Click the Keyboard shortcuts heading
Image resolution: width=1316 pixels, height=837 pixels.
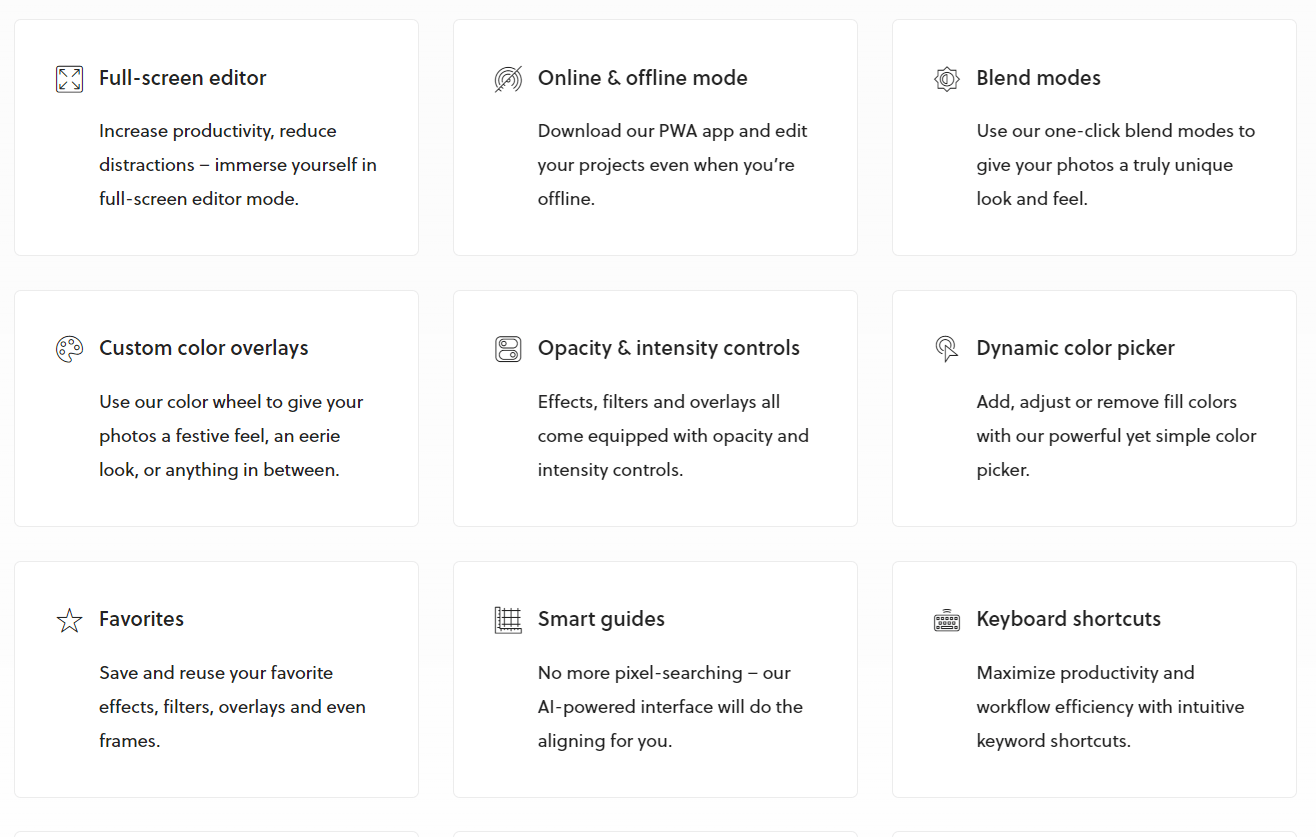click(x=1068, y=619)
